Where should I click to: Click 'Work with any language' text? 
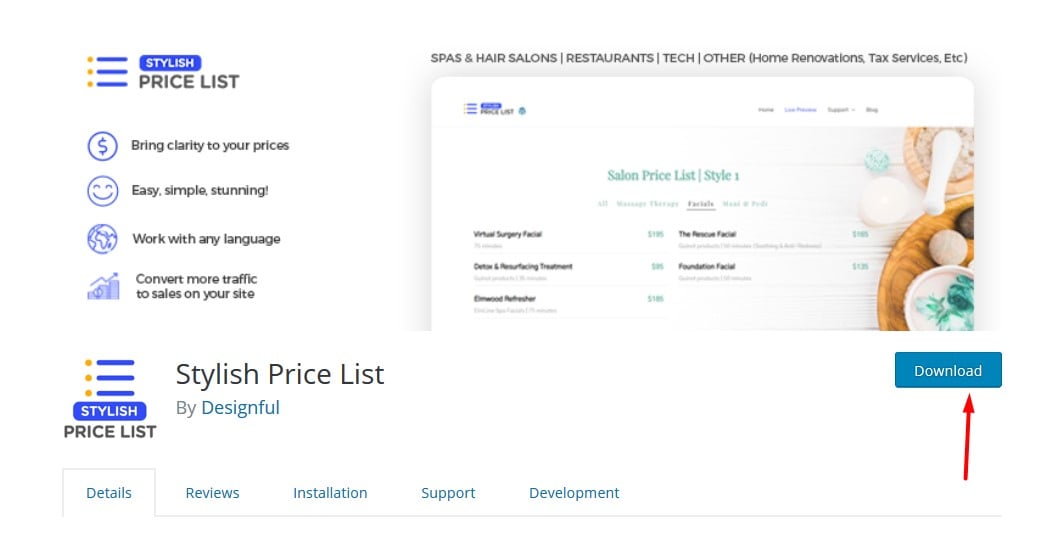206,239
